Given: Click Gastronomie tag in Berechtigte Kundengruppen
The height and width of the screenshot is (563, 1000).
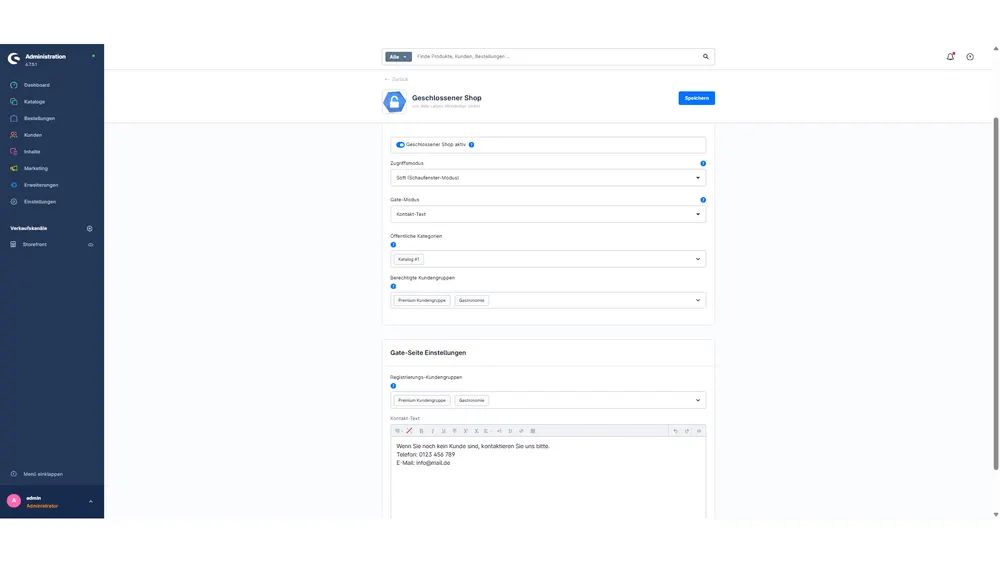Looking at the screenshot, I should point(471,300).
